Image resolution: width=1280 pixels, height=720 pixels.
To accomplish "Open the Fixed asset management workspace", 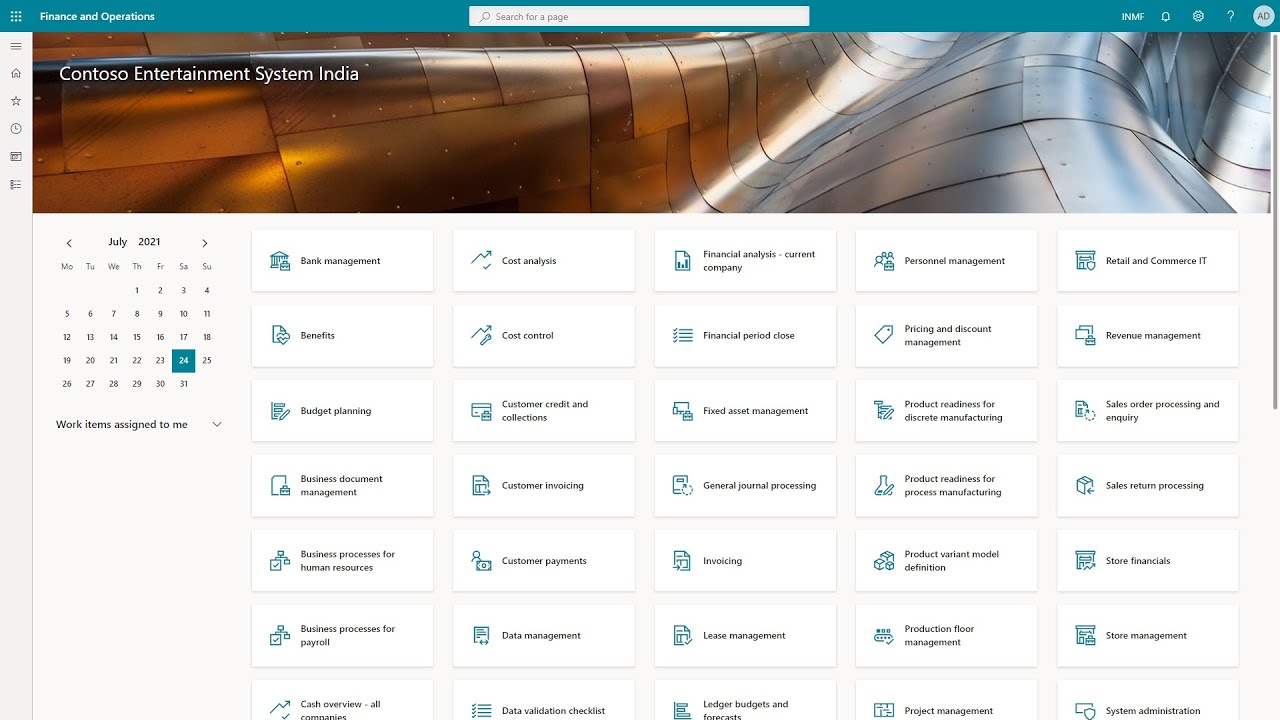I will 745,411.
